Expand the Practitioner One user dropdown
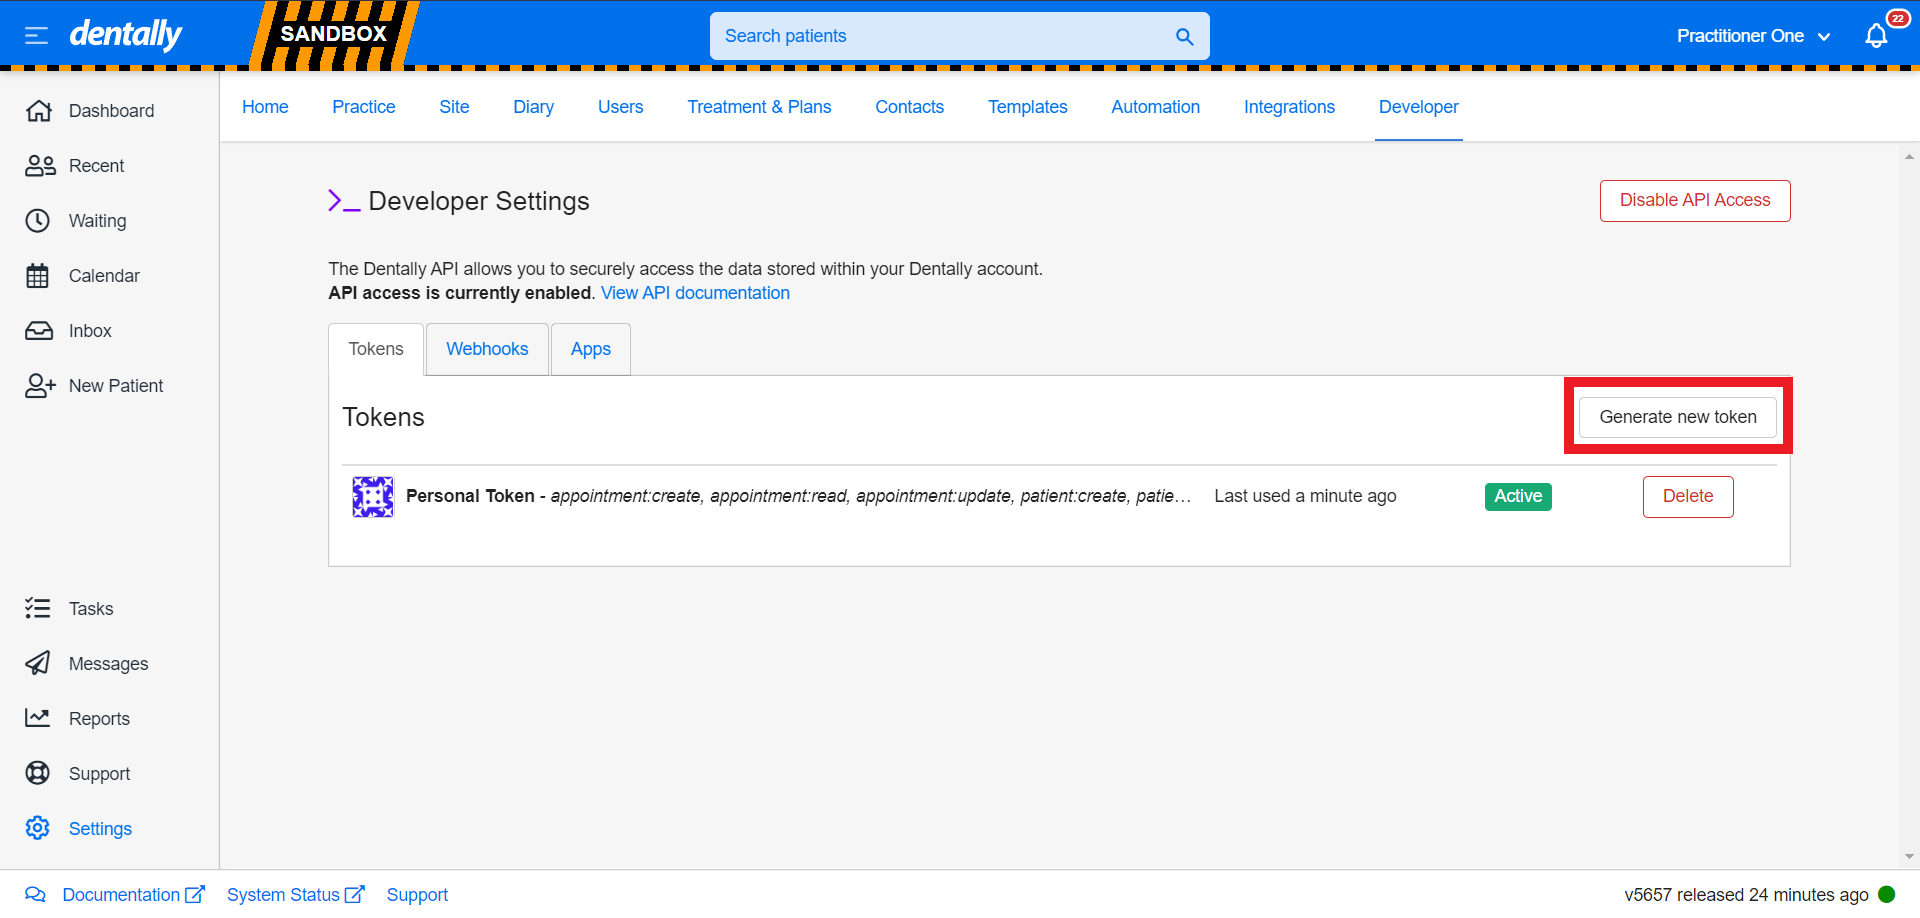The image size is (1920, 918). pyautogui.click(x=1753, y=36)
